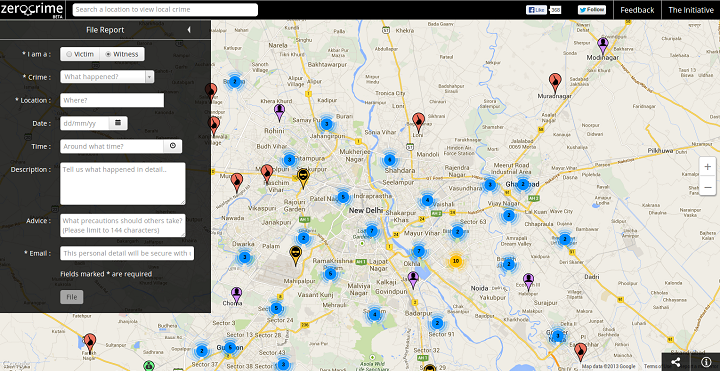The width and height of the screenshot is (720, 371).
Task: Open the Feedback menu item
Action: click(637, 10)
